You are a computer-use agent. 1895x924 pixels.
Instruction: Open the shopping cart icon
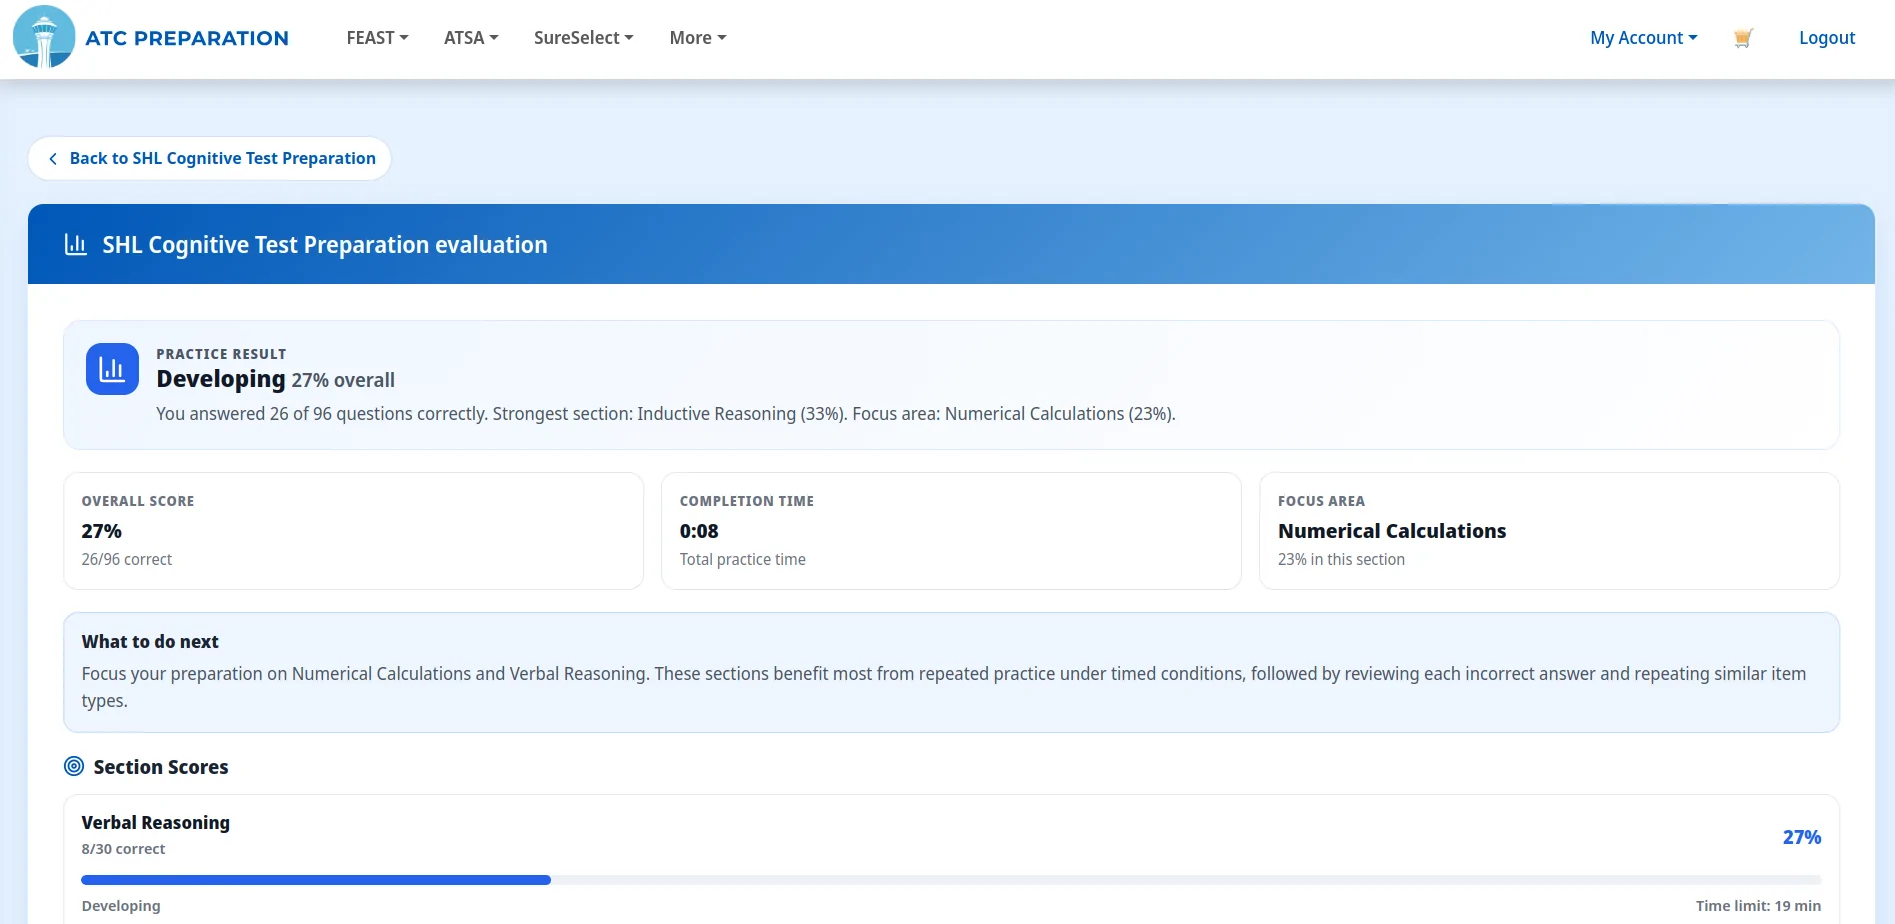[1743, 38]
